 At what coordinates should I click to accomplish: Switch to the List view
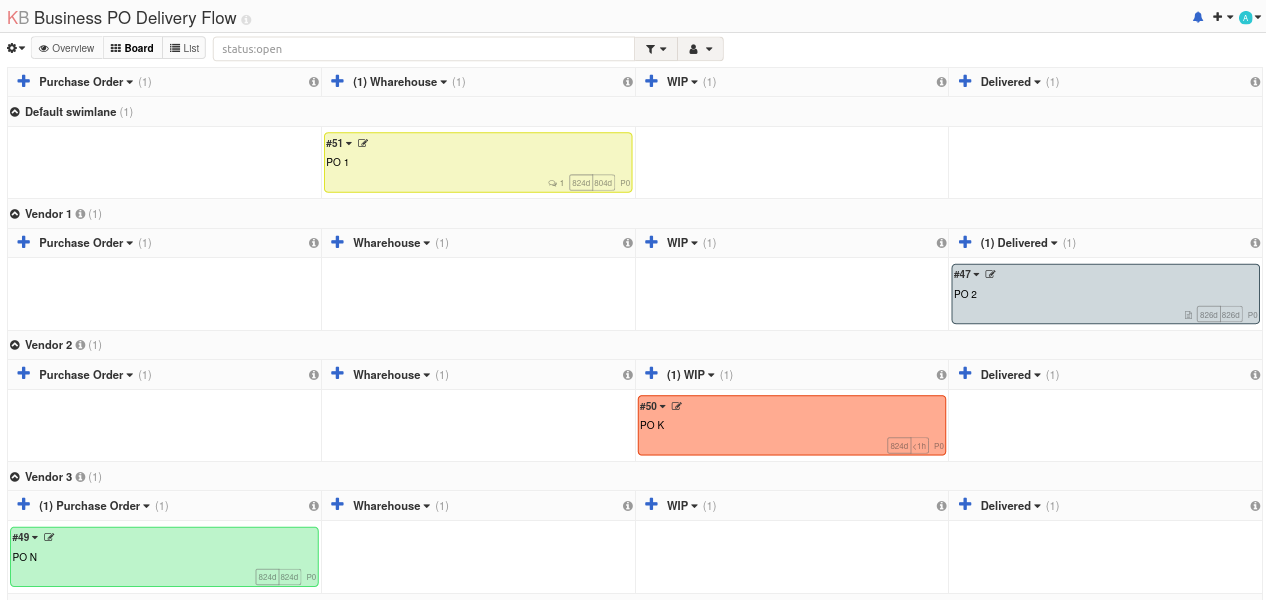click(184, 49)
